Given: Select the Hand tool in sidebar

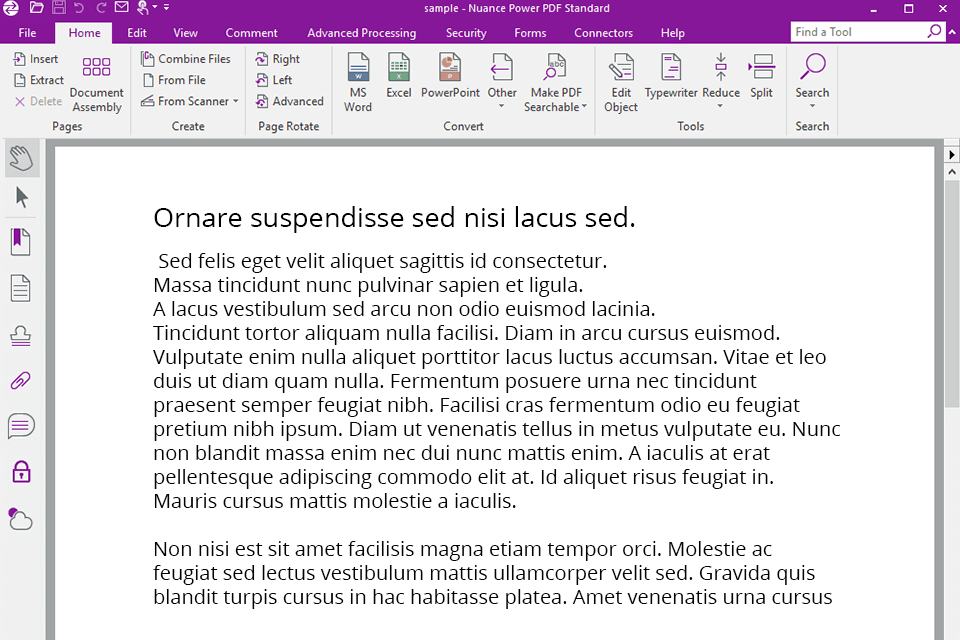Looking at the screenshot, I should (x=21, y=158).
